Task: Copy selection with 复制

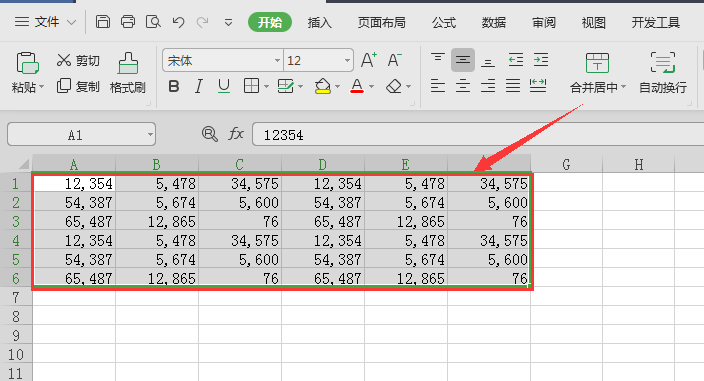Action: click(78, 86)
